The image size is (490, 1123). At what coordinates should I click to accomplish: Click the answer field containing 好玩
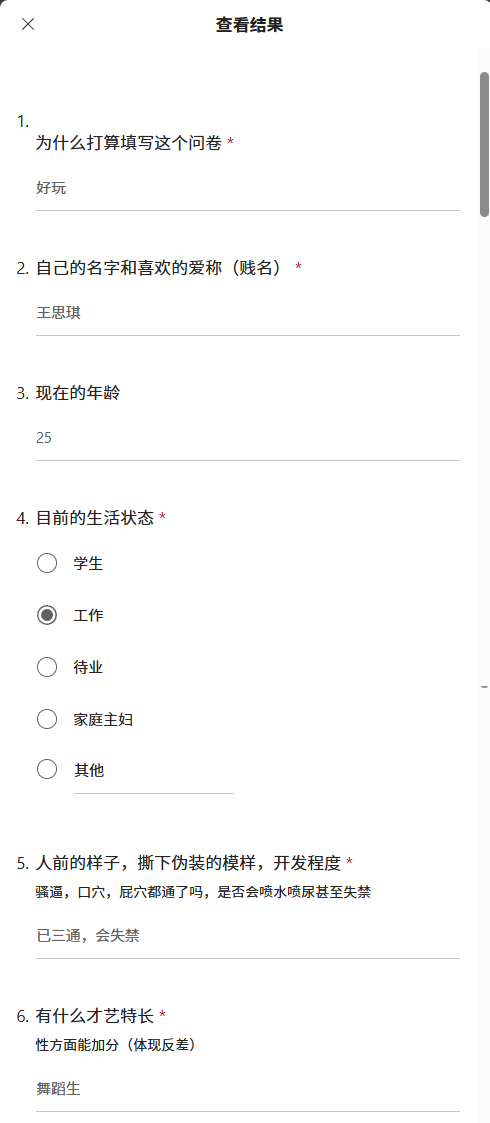248,188
